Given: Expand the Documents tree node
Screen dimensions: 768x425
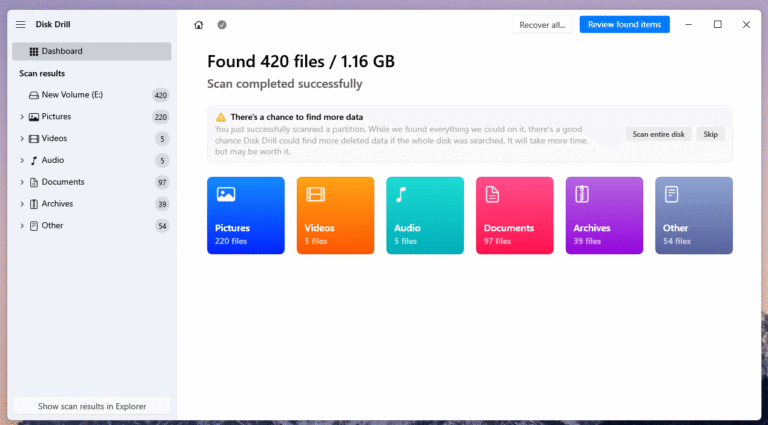Looking at the screenshot, I should [x=22, y=182].
